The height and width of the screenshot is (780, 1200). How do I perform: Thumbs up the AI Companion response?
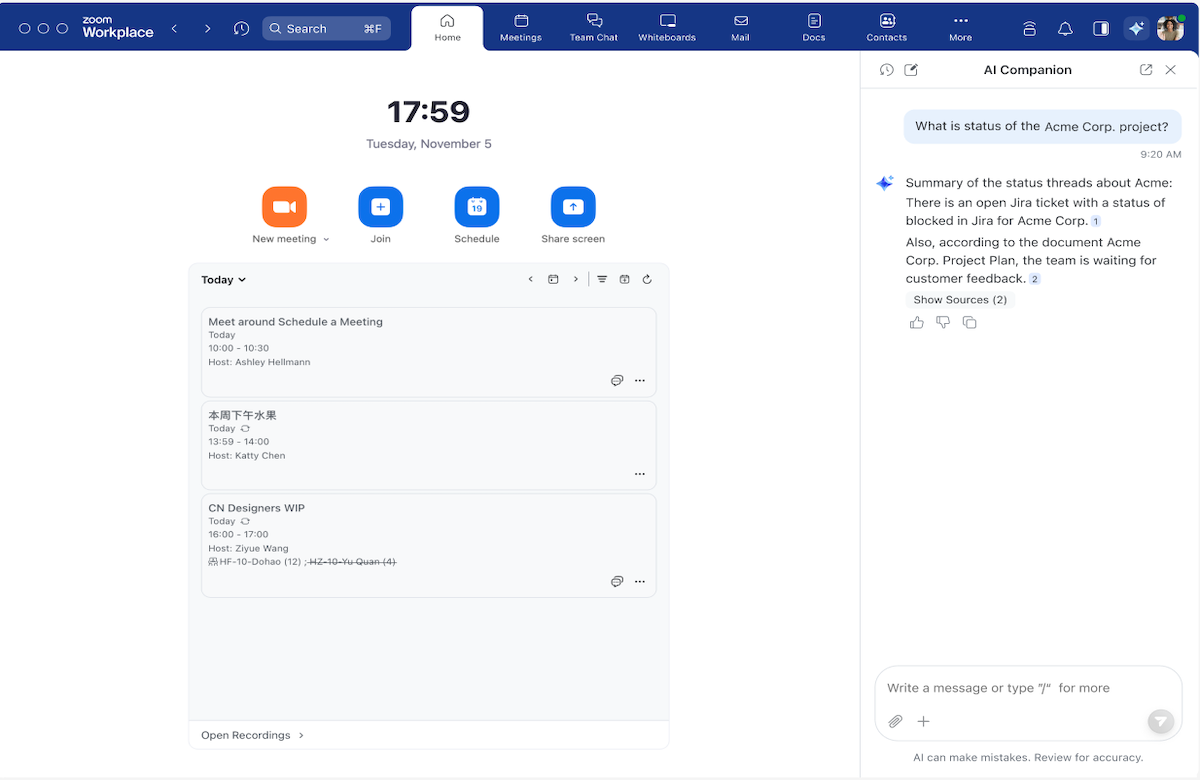click(916, 322)
